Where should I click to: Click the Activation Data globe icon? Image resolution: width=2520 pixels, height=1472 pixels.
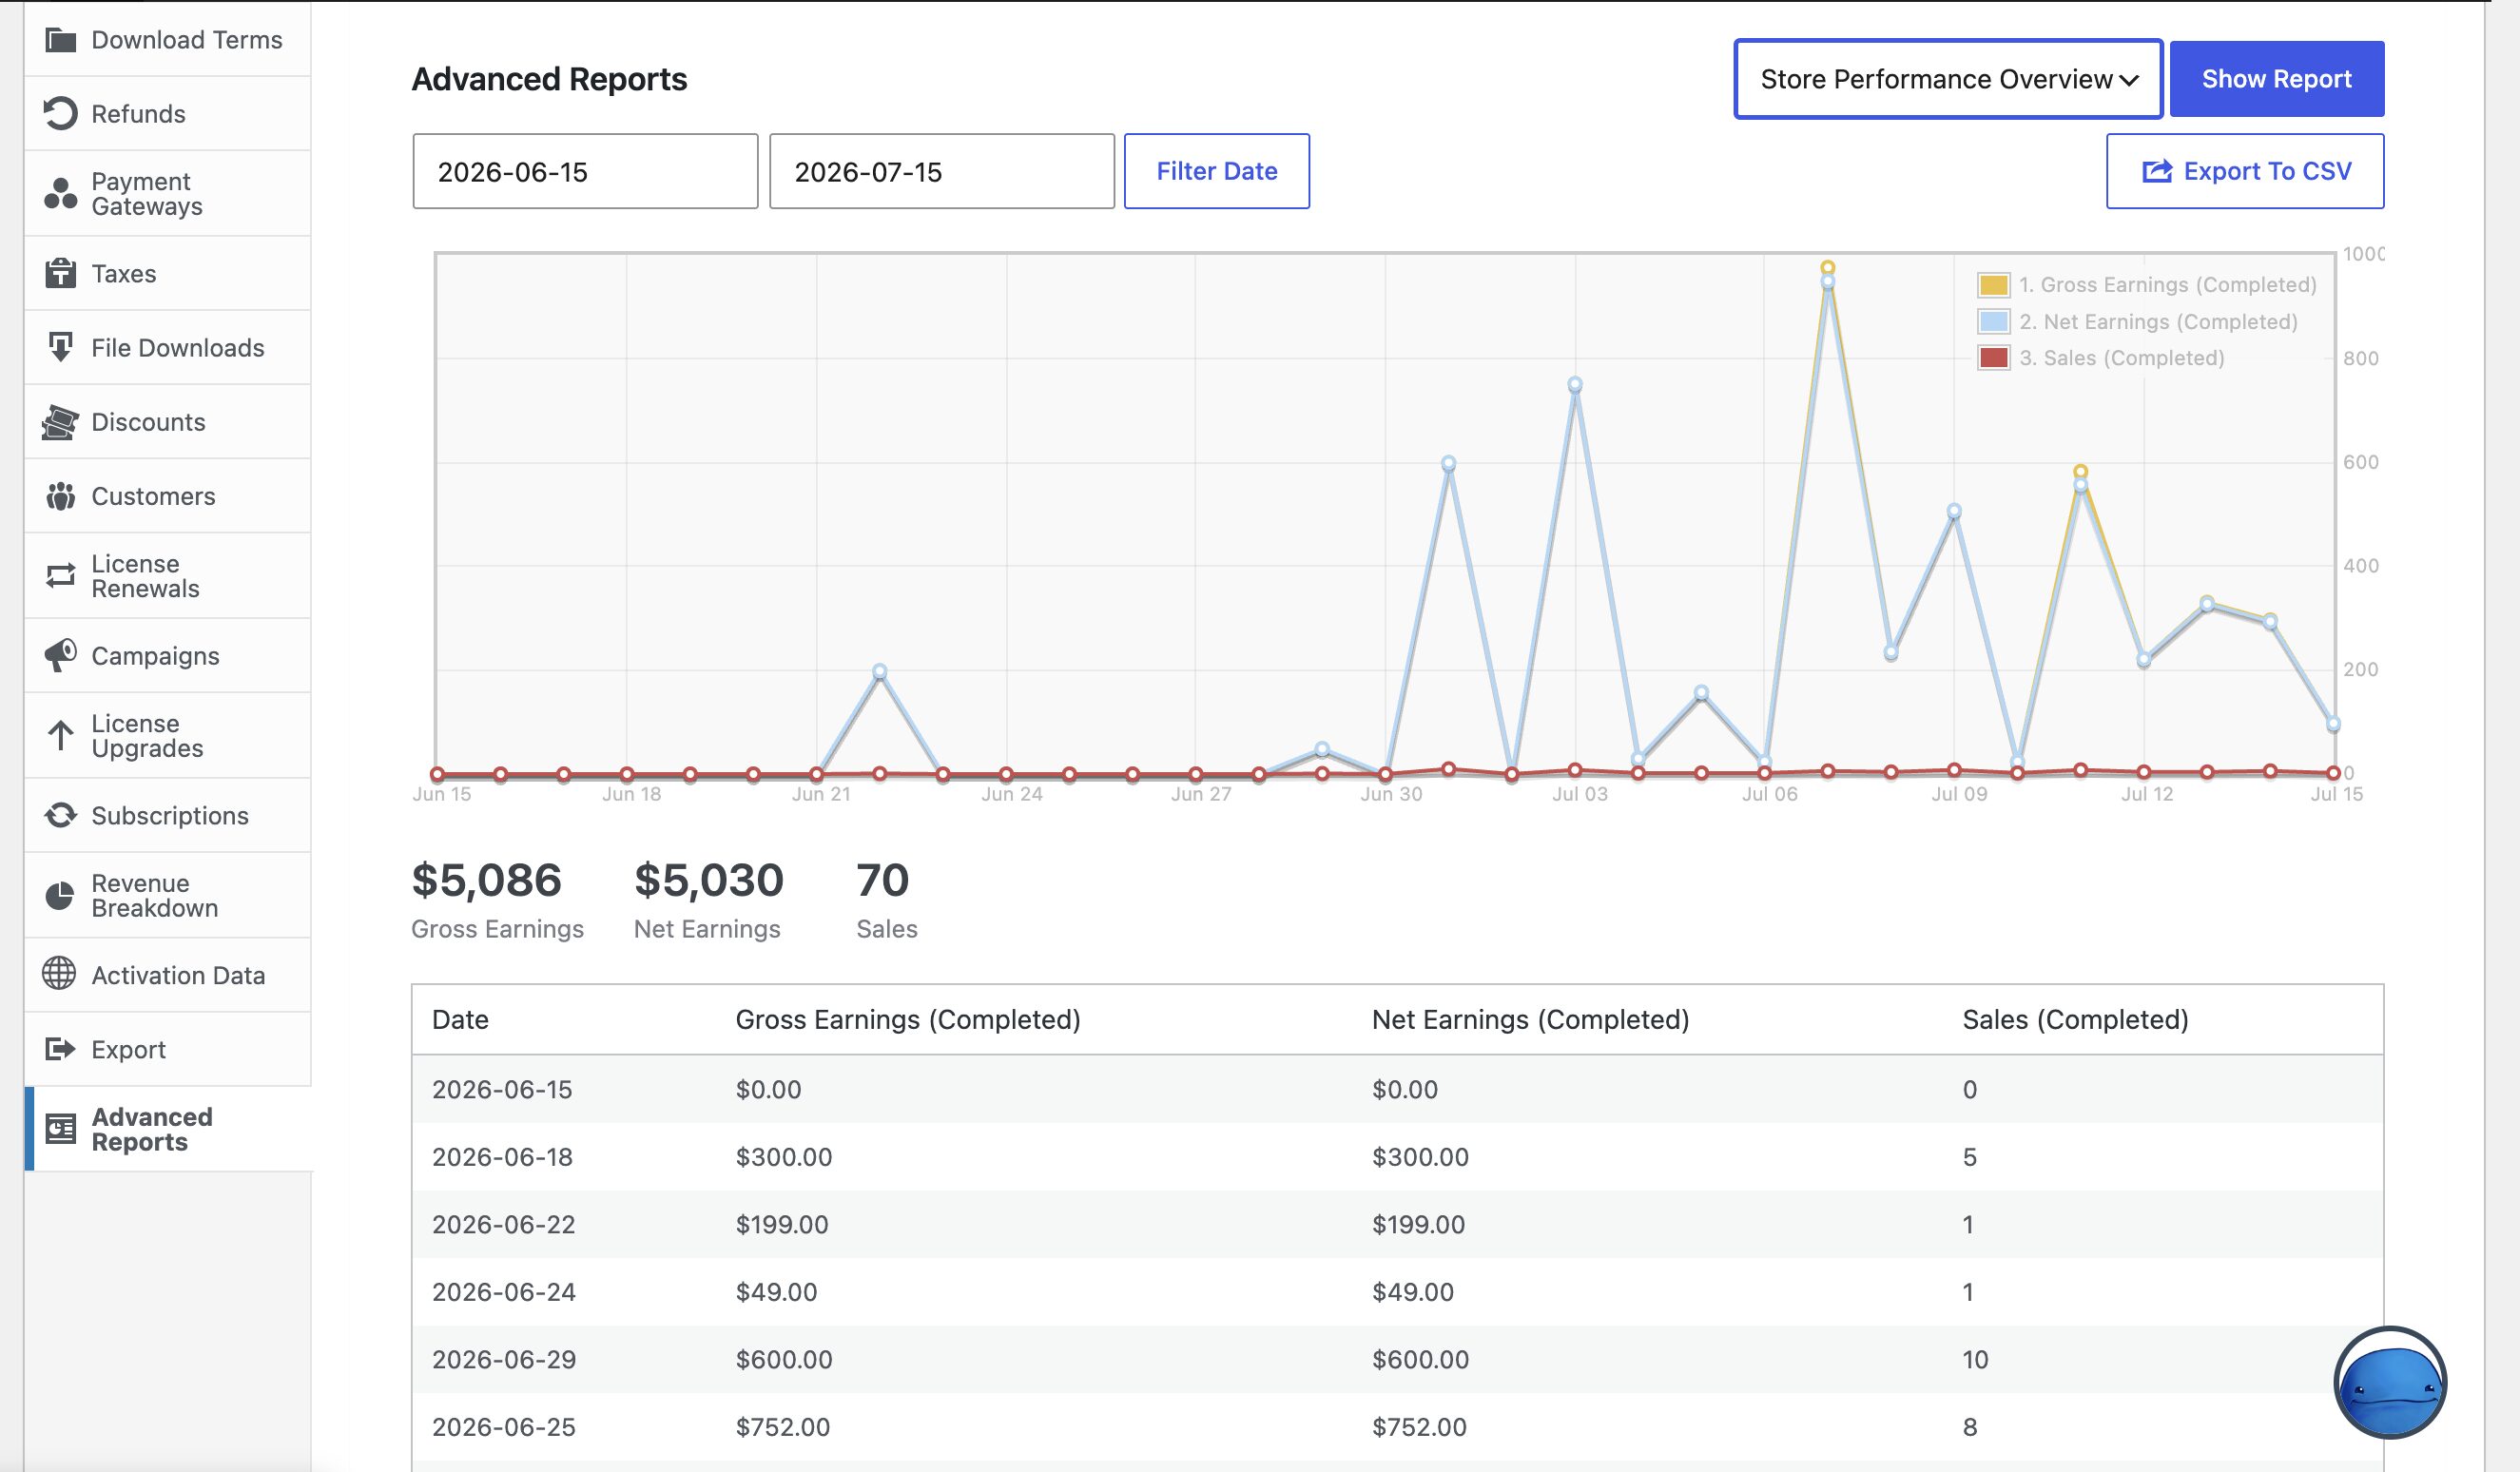[59, 973]
